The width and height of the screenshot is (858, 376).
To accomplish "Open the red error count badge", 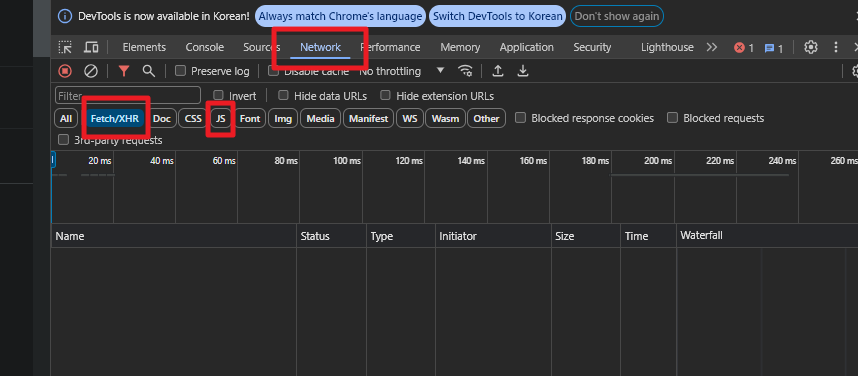I will pos(744,48).
